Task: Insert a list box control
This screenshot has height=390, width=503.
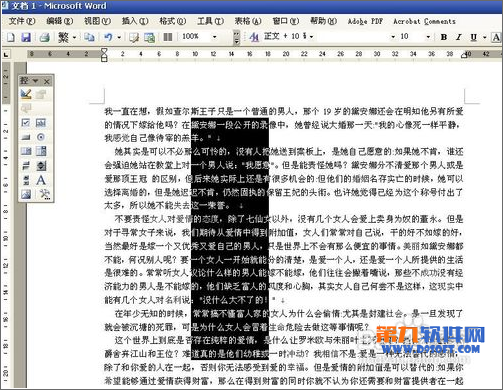Action: pos(26,151)
